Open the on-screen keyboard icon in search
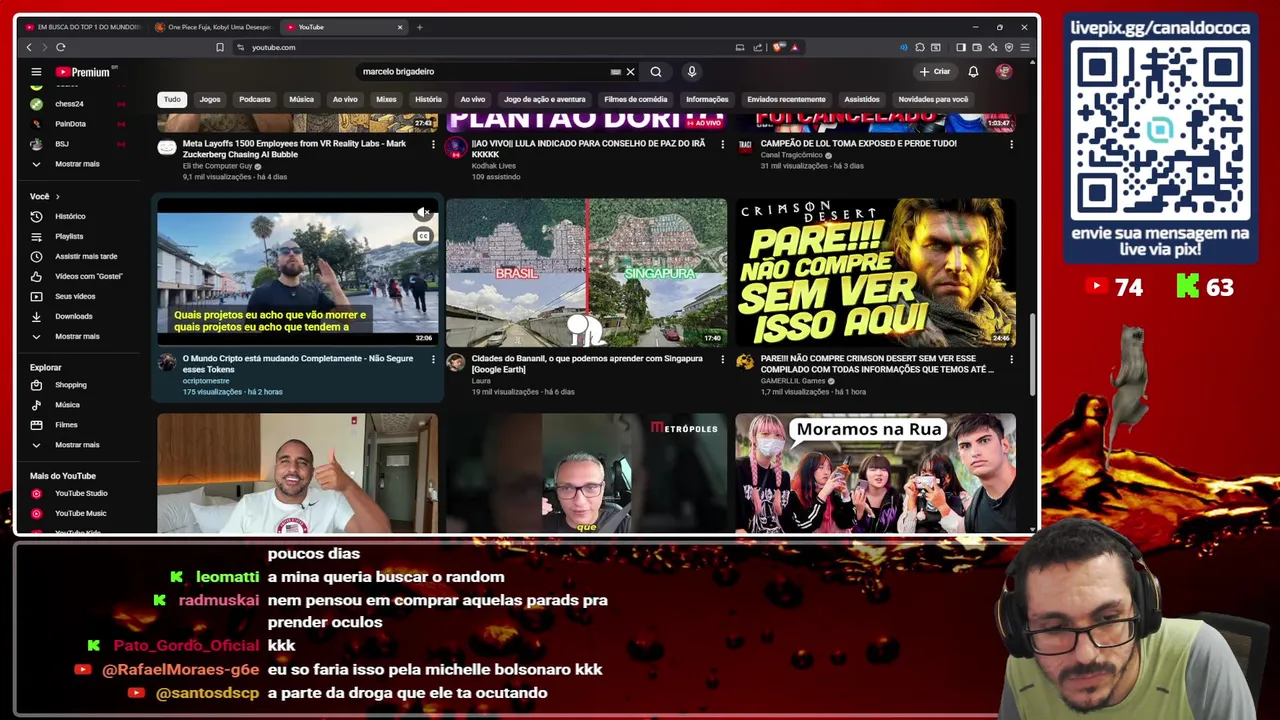Image resolution: width=1280 pixels, height=720 pixels. pyautogui.click(x=615, y=72)
